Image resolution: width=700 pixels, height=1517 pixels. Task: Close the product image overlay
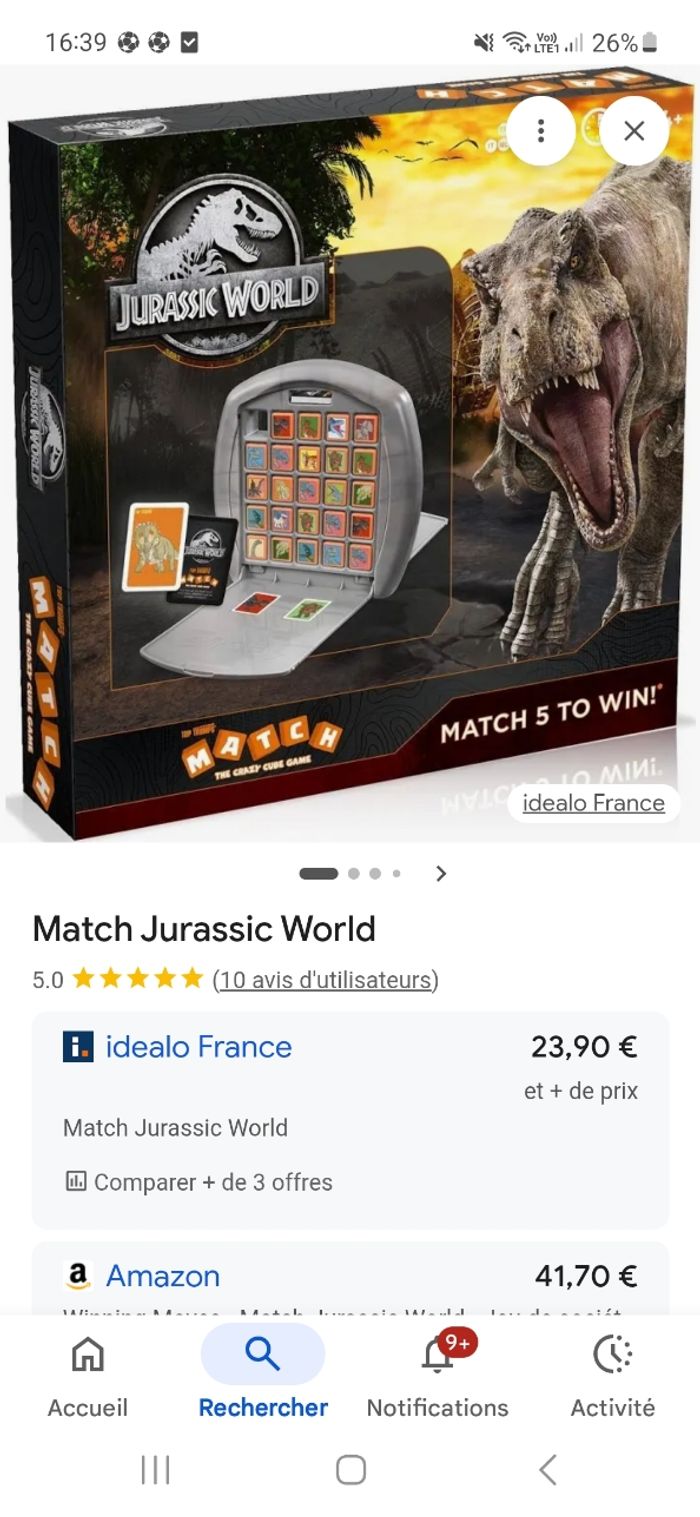[634, 131]
